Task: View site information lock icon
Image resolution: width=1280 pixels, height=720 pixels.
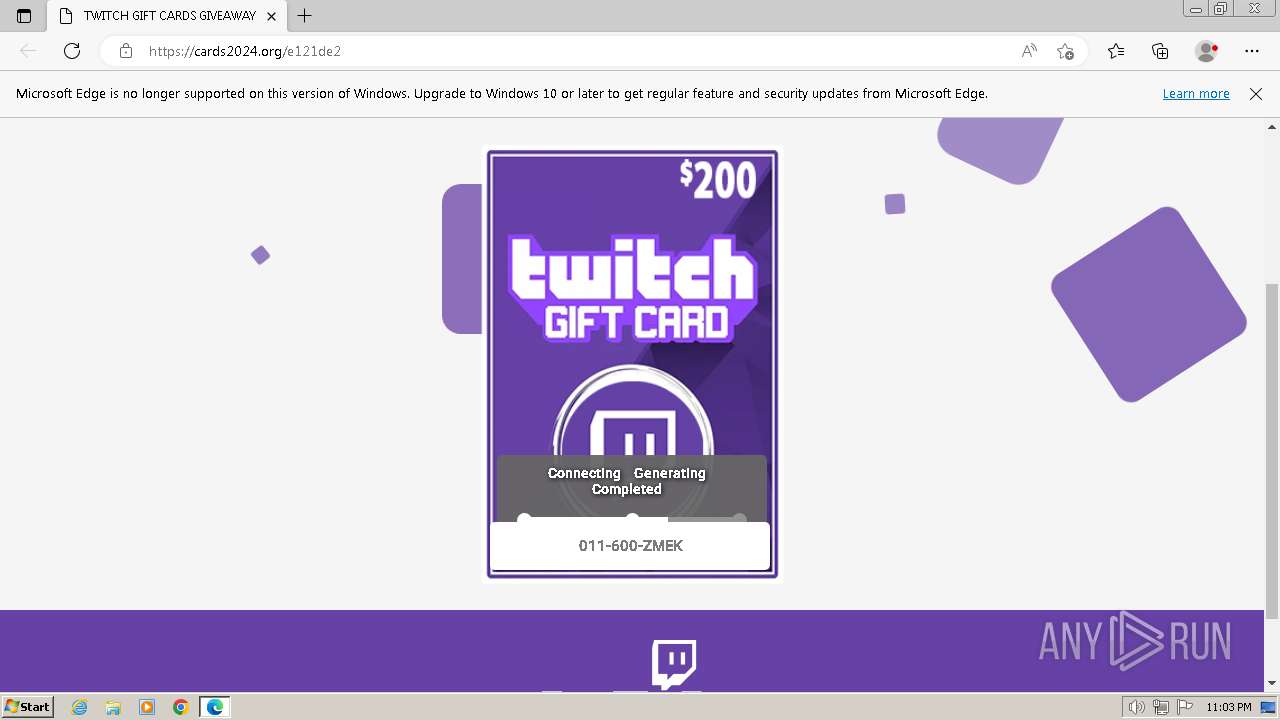Action: pos(126,51)
